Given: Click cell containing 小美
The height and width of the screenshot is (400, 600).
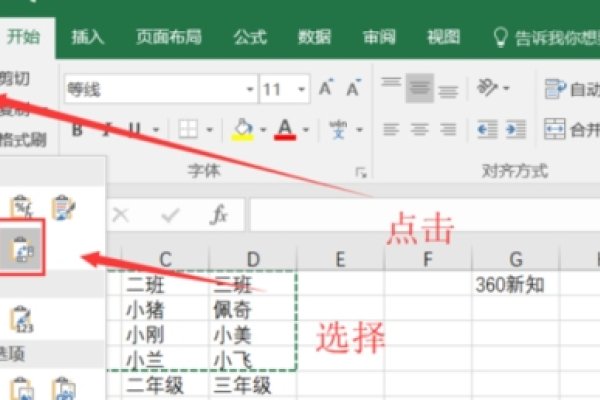Looking at the screenshot, I should click(253, 335).
